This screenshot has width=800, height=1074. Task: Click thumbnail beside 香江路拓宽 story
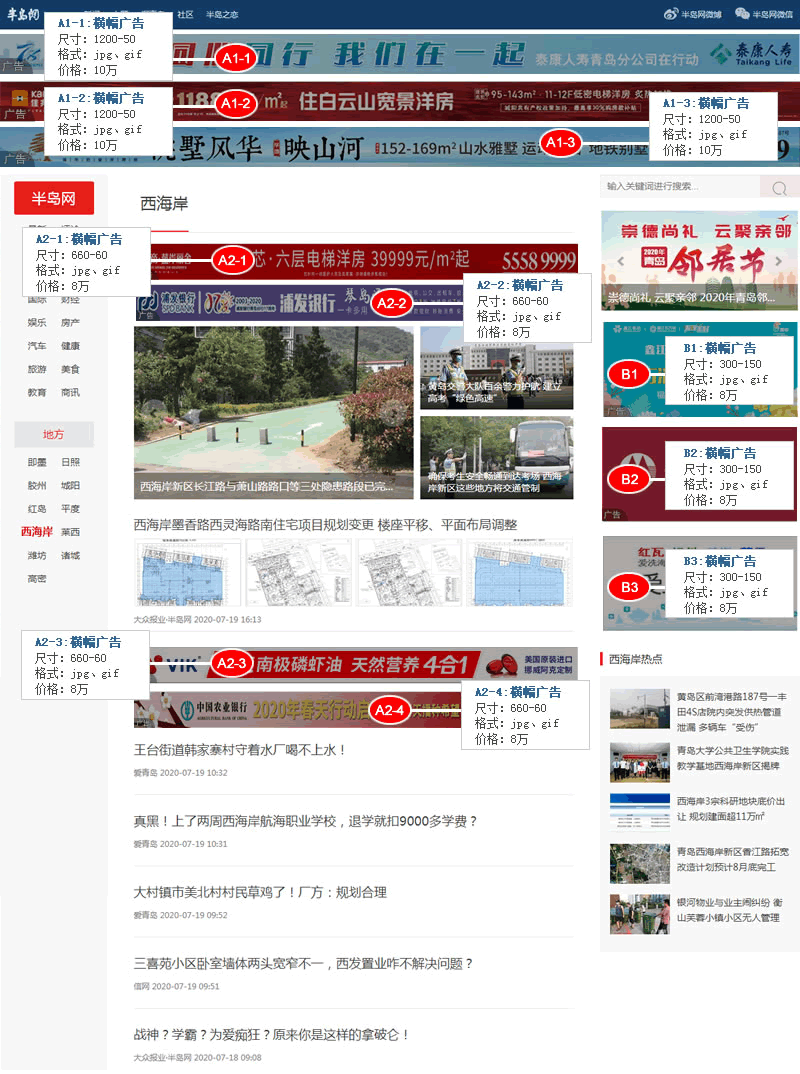tap(640, 864)
